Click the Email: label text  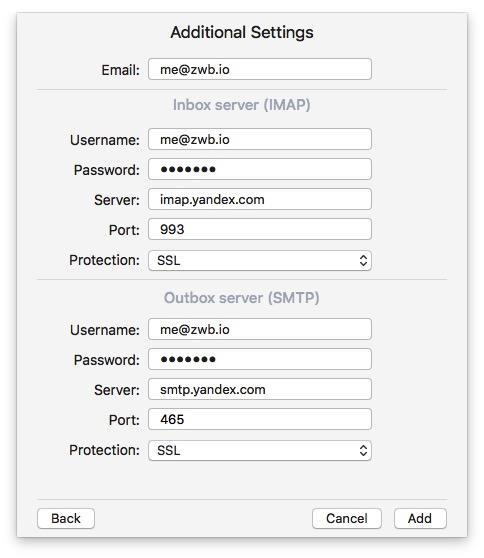pyautogui.click(x=121, y=70)
